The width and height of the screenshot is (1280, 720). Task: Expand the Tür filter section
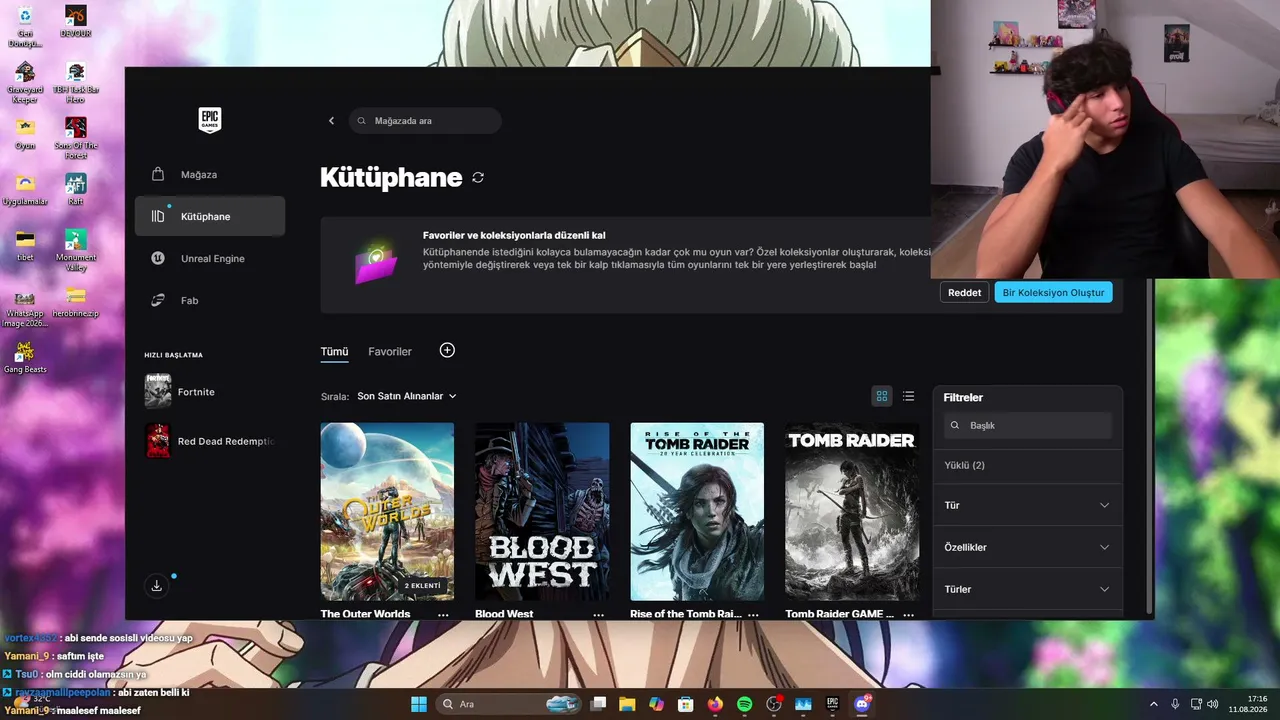pyautogui.click(x=1028, y=505)
